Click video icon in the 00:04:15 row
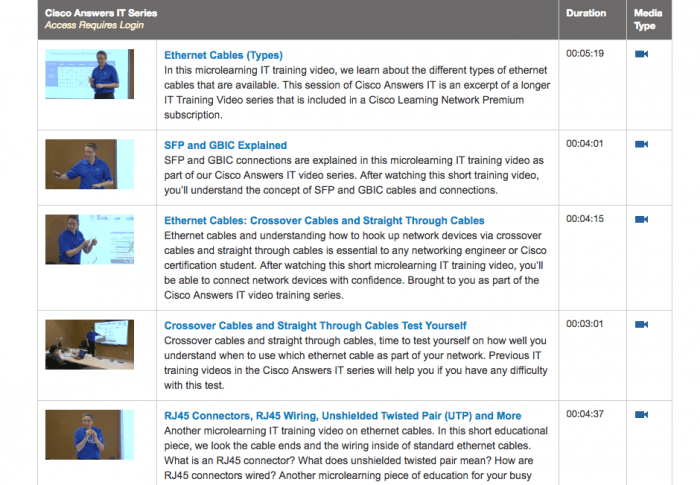 [x=642, y=219]
